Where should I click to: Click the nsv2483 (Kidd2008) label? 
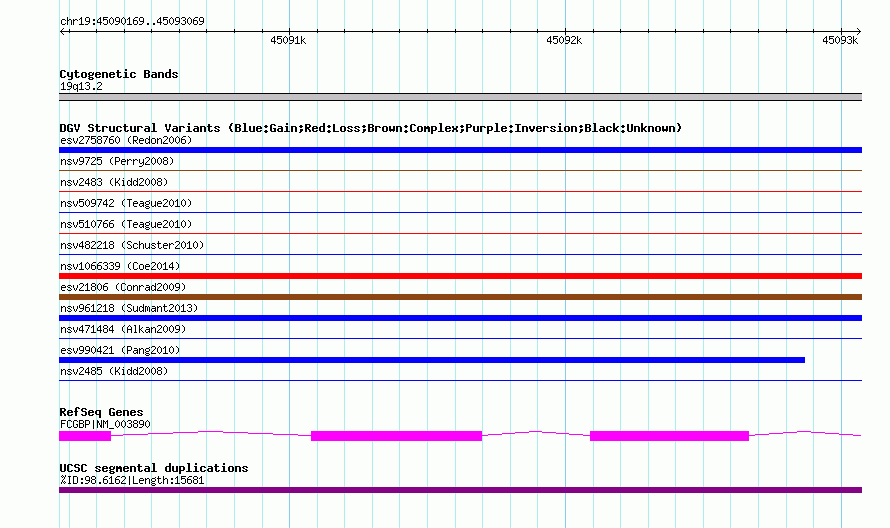(x=114, y=182)
